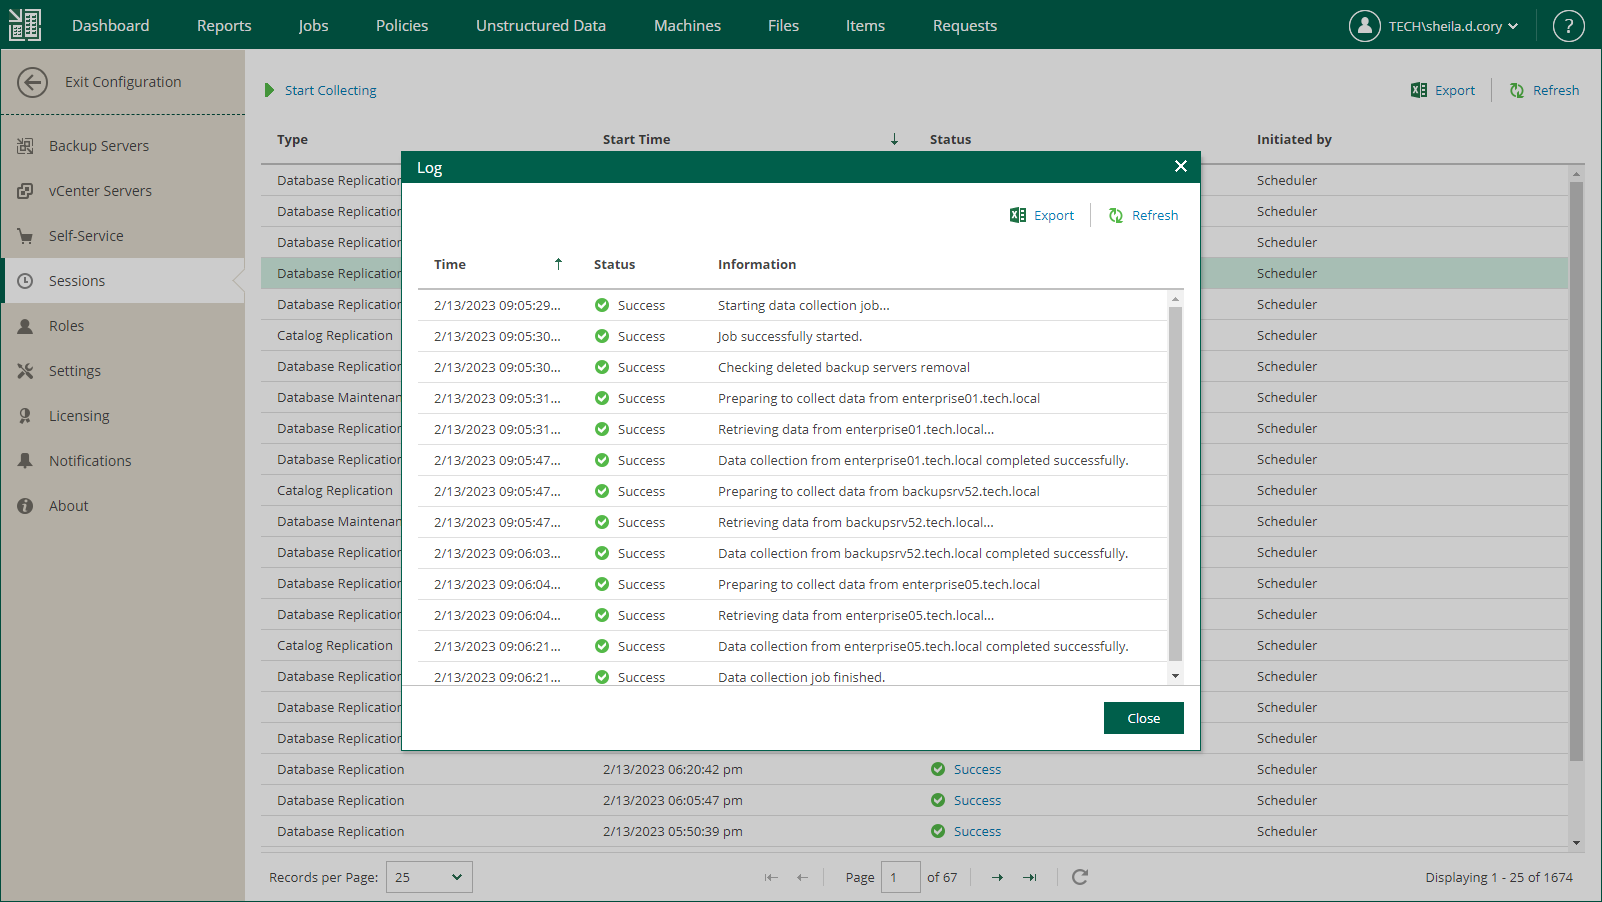
Task: Go to the next page arrow
Action: 997,877
